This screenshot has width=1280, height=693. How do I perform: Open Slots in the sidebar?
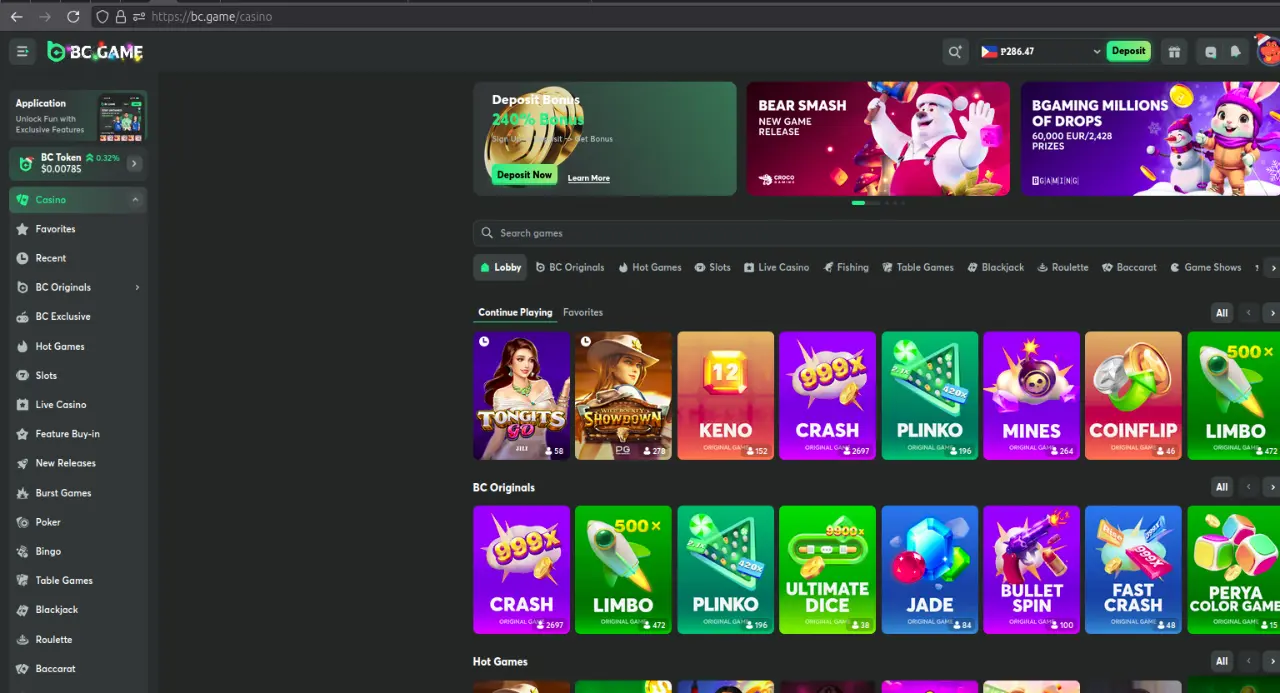78,375
